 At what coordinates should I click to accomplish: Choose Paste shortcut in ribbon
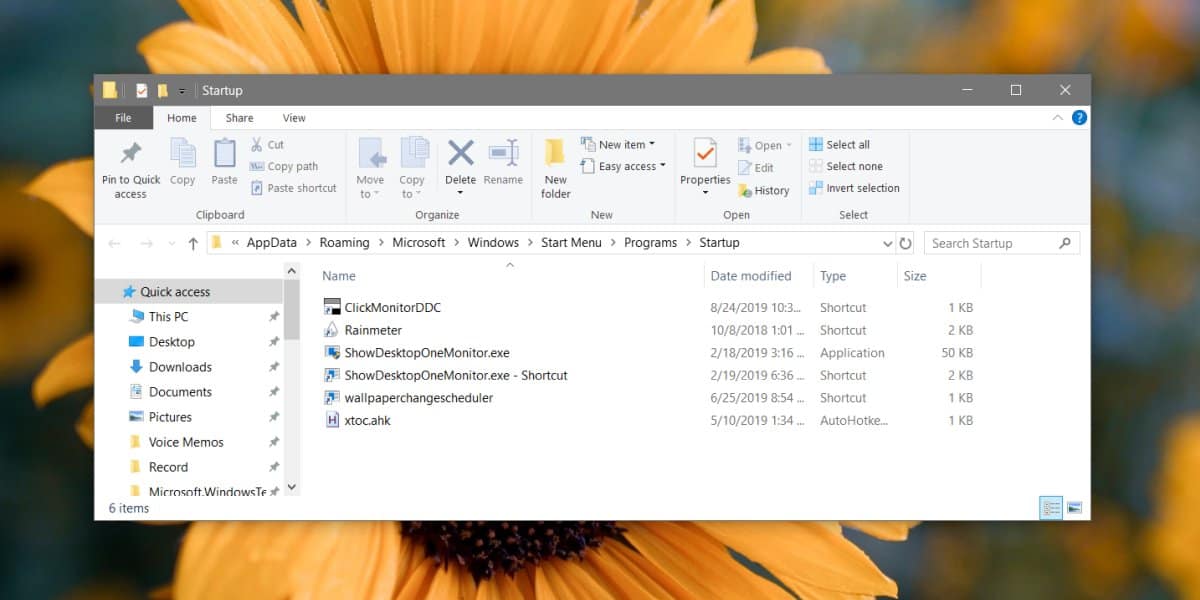pyautogui.click(x=293, y=188)
